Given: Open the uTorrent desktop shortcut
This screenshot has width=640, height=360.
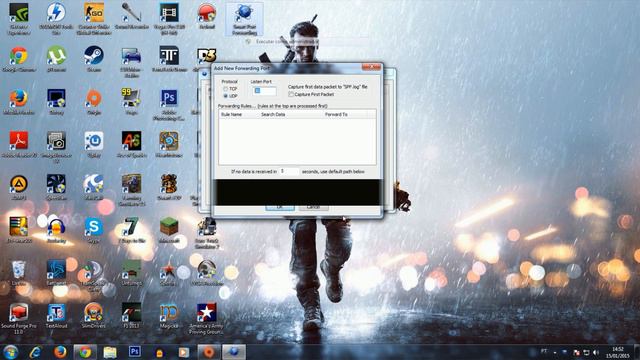Looking at the screenshot, I should [56, 59].
